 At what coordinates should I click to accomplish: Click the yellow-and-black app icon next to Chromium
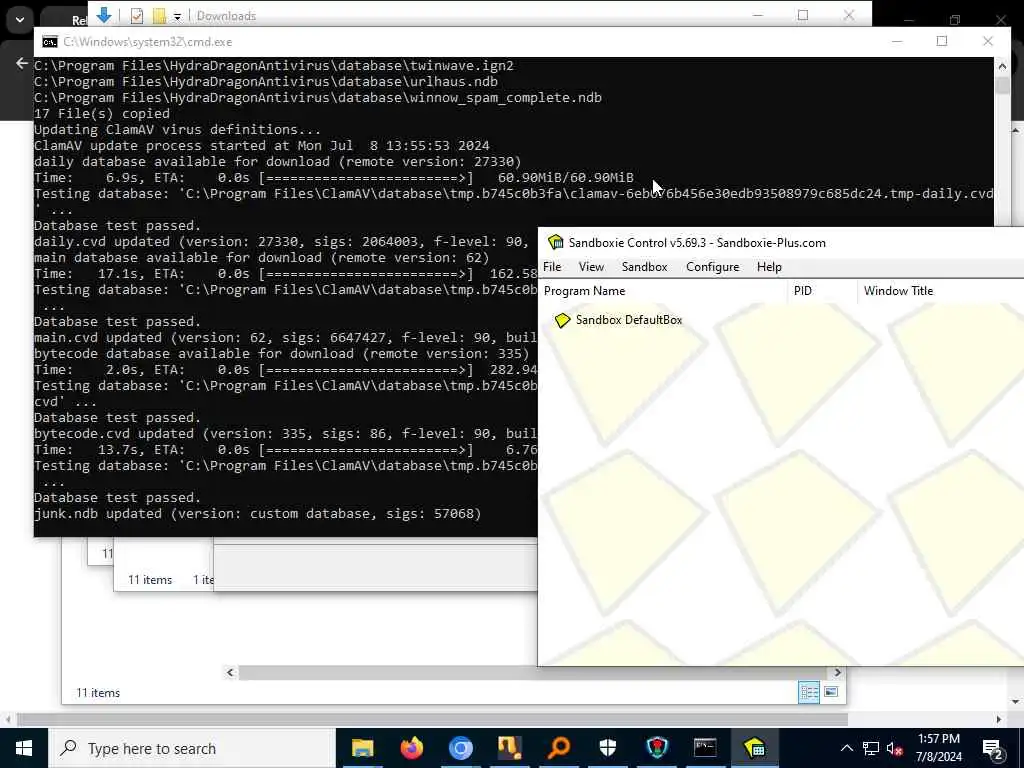click(x=509, y=748)
